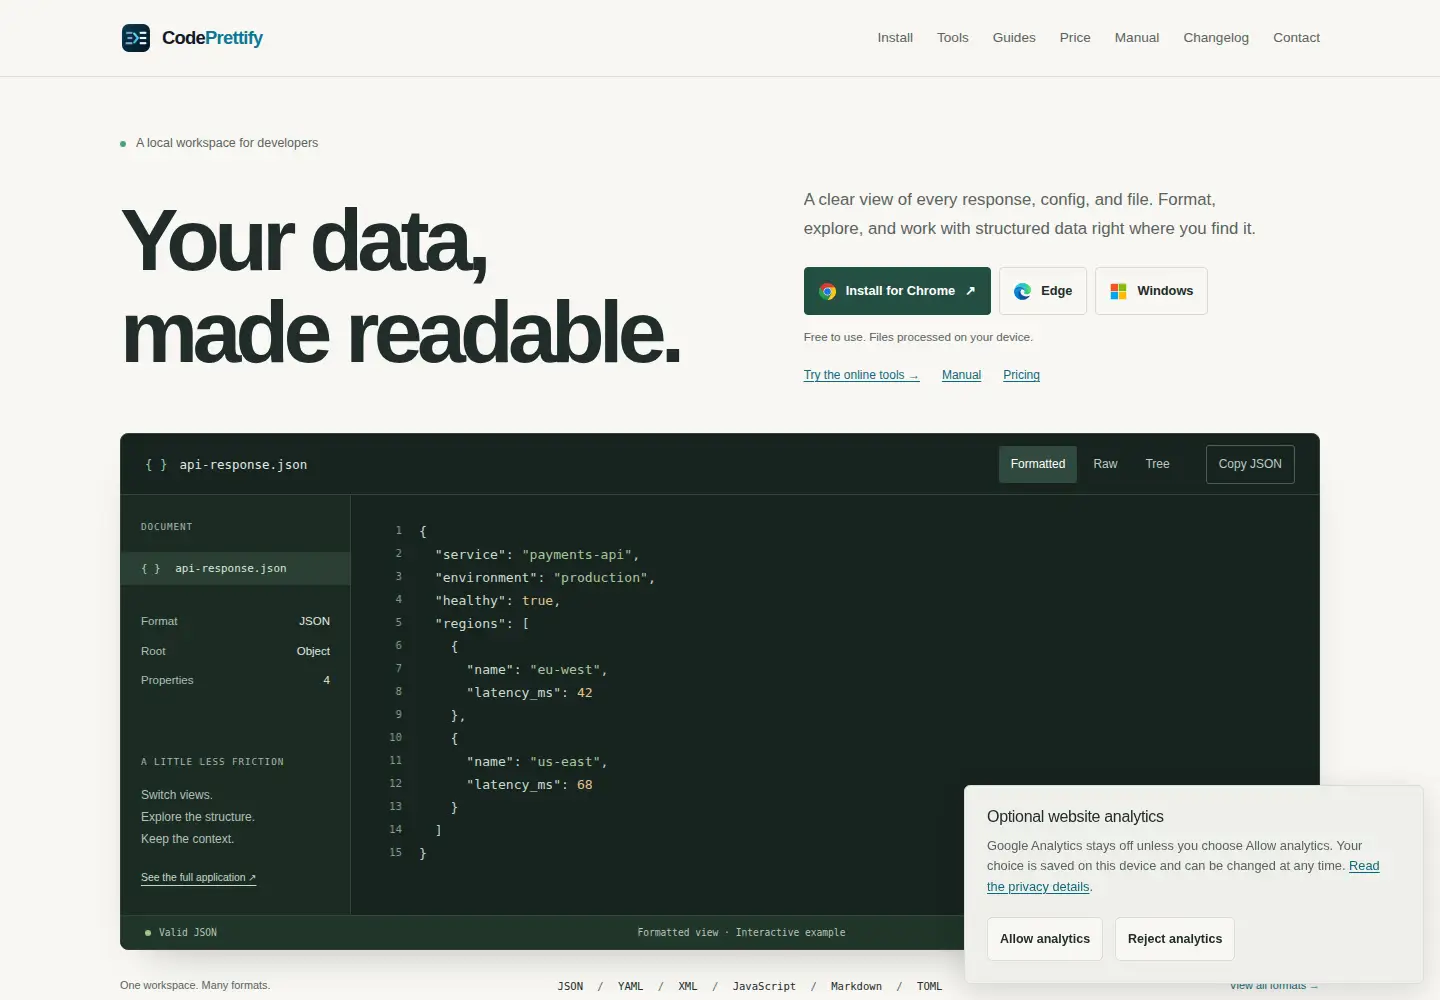Viewport: 1440px width, 1000px height.
Task: Open the Price nav link
Action: 1075,38
